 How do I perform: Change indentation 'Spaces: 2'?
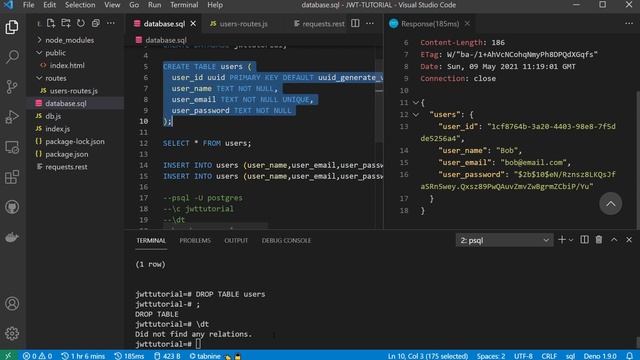(491, 356)
